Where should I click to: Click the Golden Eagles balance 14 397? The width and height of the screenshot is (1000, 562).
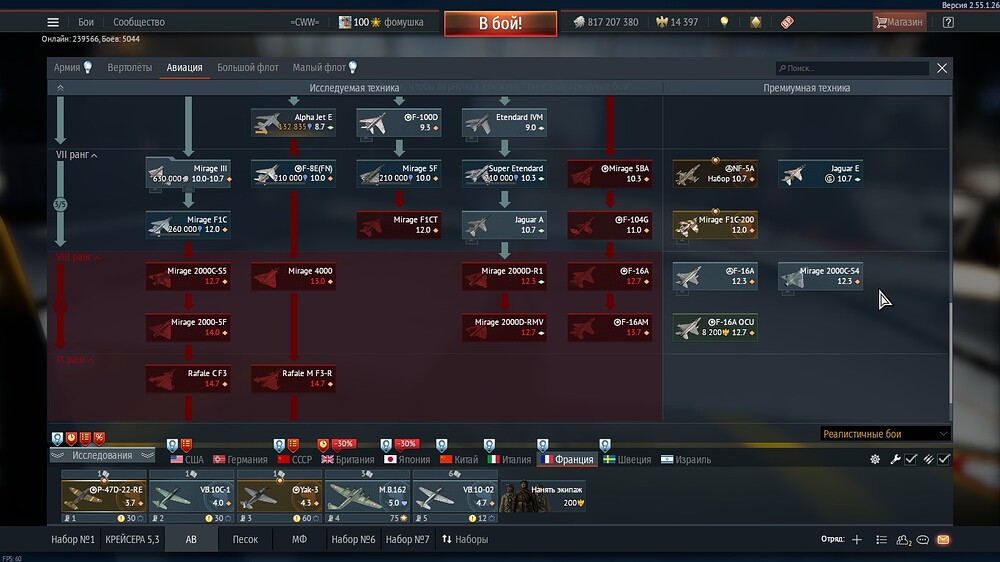point(676,22)
